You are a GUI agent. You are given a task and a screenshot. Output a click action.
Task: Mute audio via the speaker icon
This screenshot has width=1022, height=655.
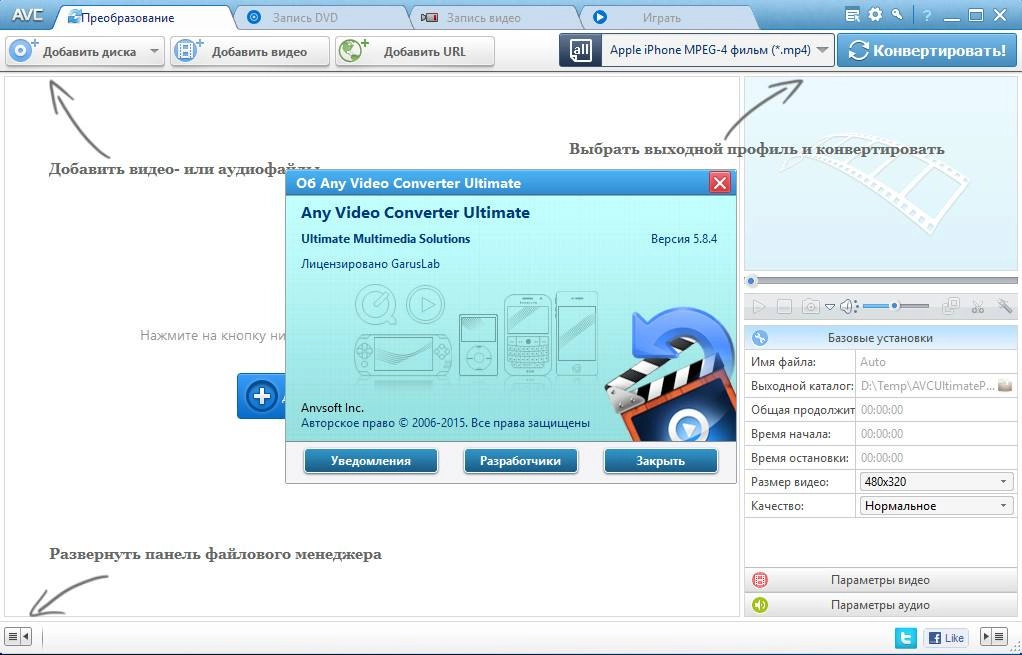tap(847, 306)
